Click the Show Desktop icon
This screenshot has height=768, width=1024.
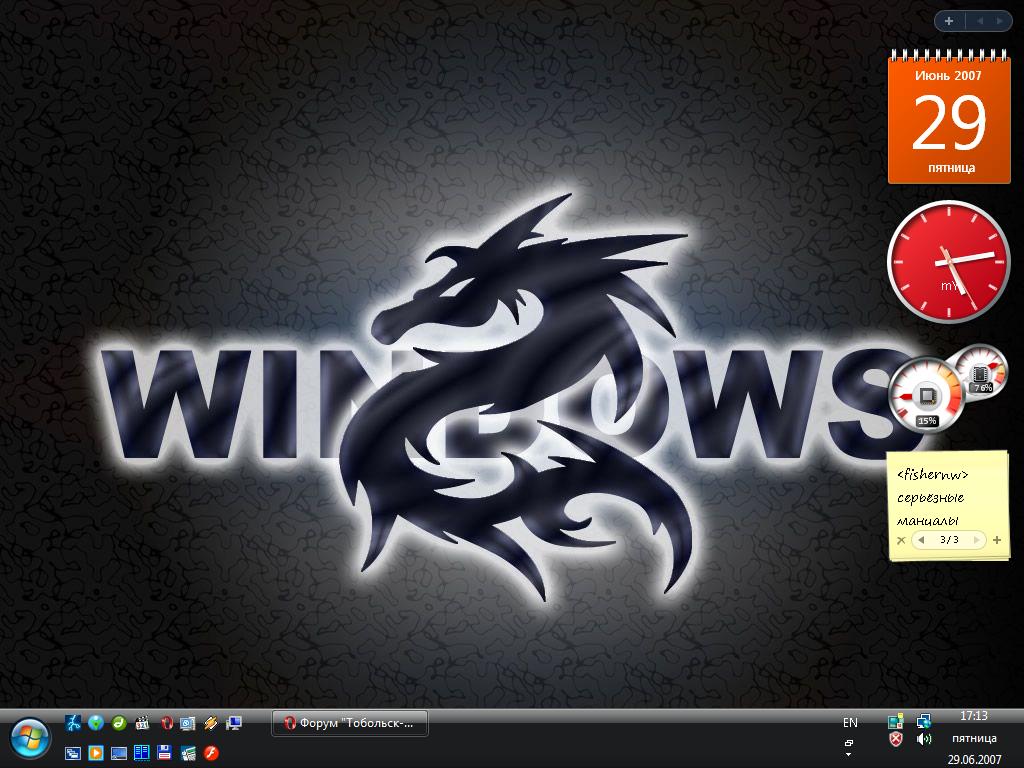119,753
